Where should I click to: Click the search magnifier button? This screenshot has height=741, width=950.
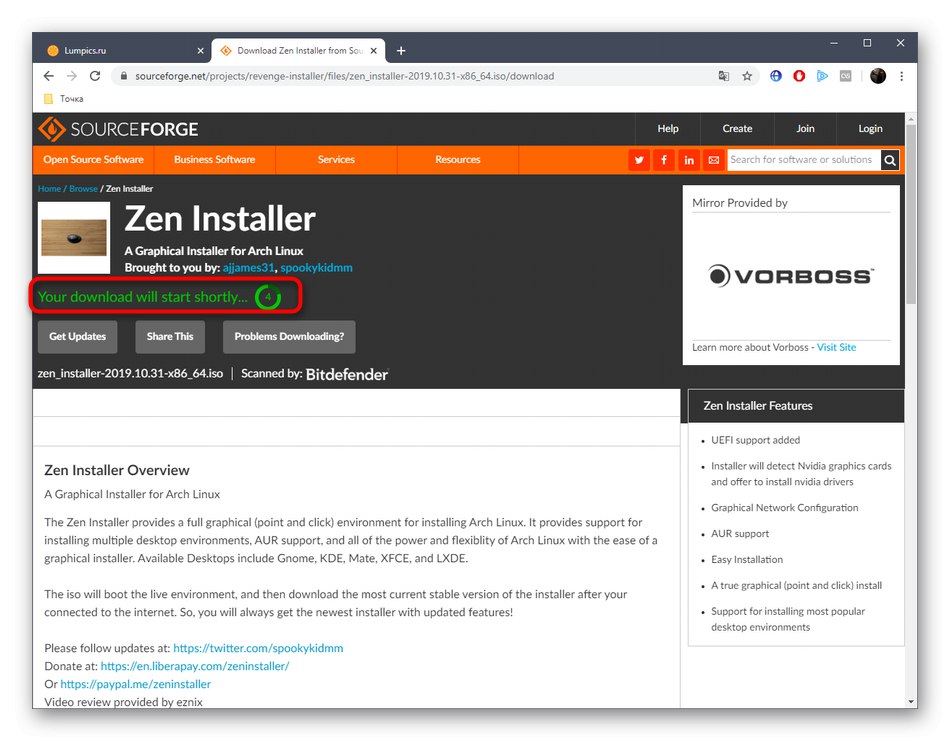point(889,160)
